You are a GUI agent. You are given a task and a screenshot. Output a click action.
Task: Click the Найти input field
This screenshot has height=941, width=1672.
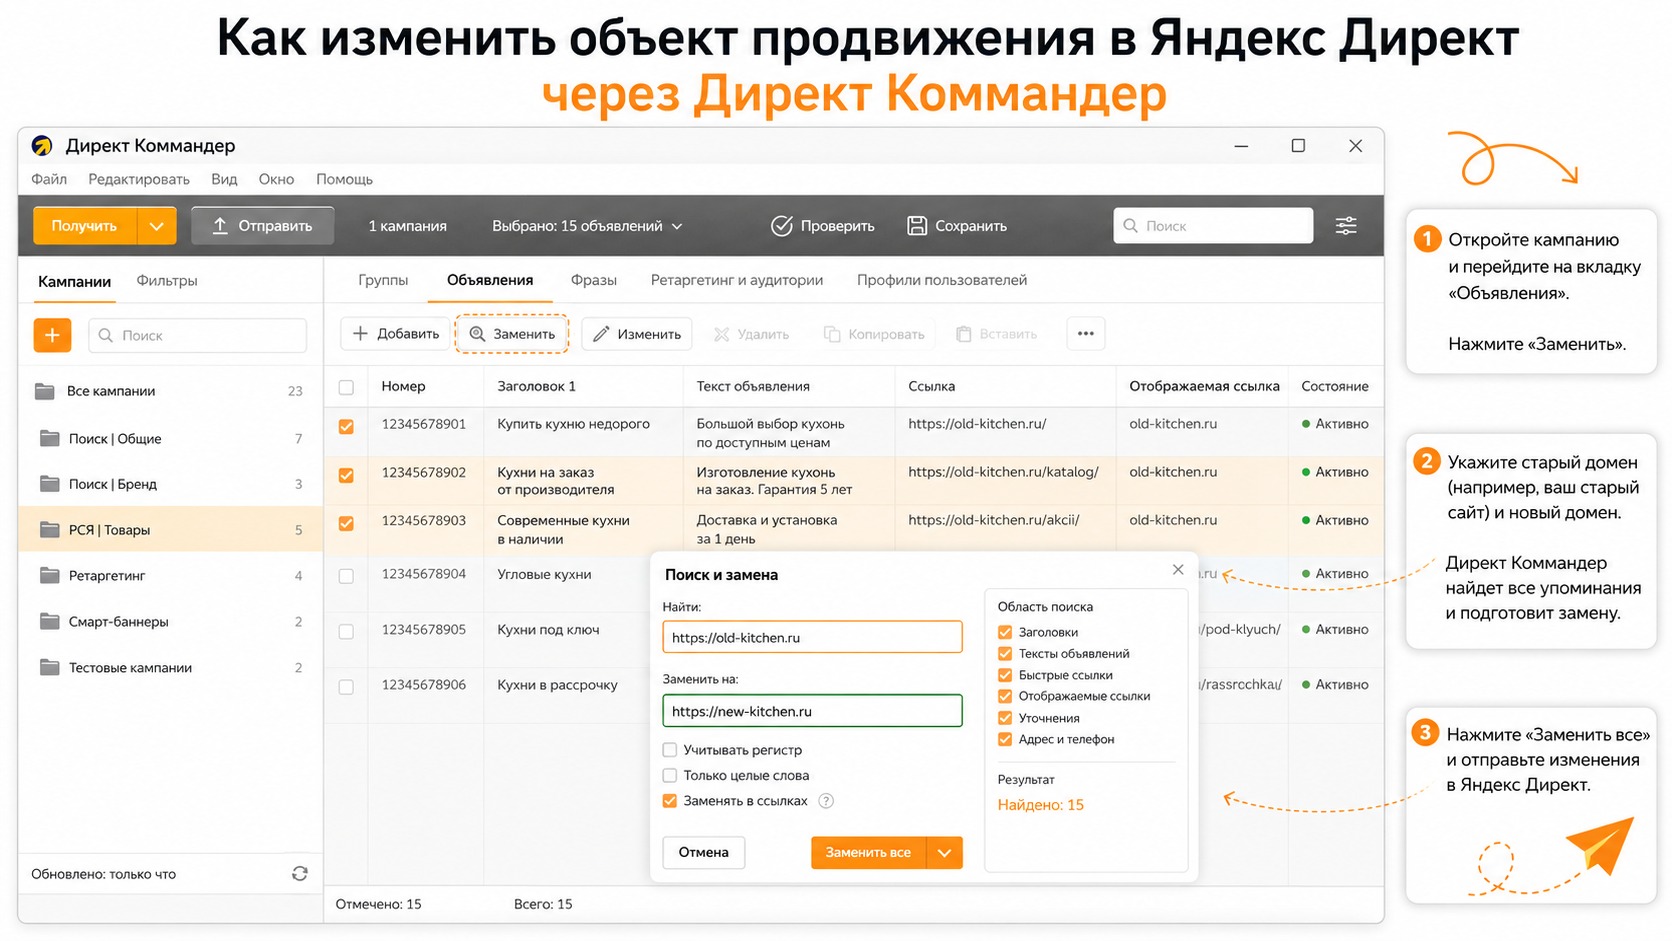(x=812, y=637)
